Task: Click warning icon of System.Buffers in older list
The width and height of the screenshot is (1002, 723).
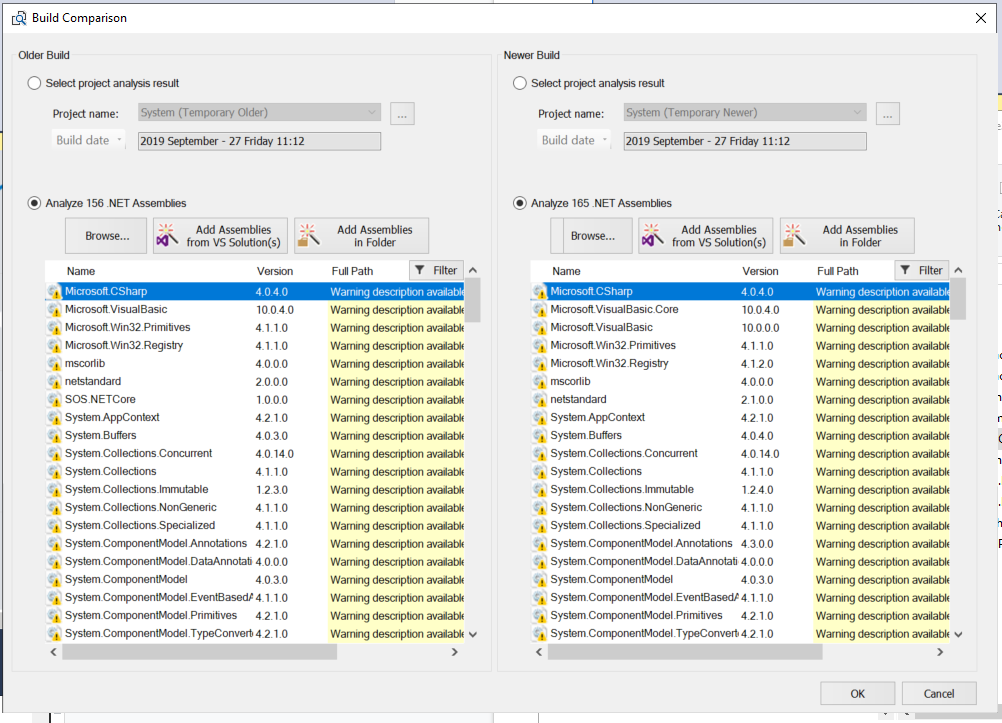Action: coord(54,436)
